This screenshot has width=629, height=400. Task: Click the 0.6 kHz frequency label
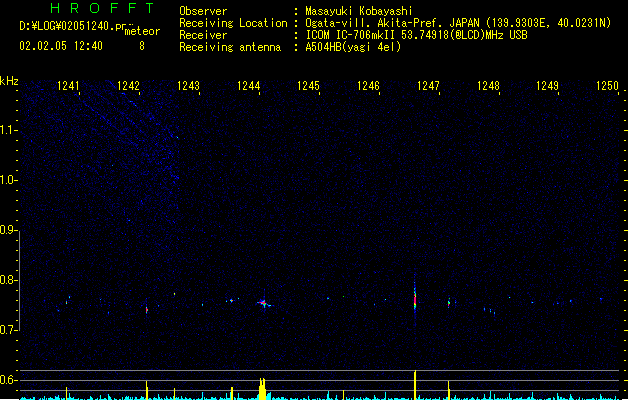[x=8, y=380]
